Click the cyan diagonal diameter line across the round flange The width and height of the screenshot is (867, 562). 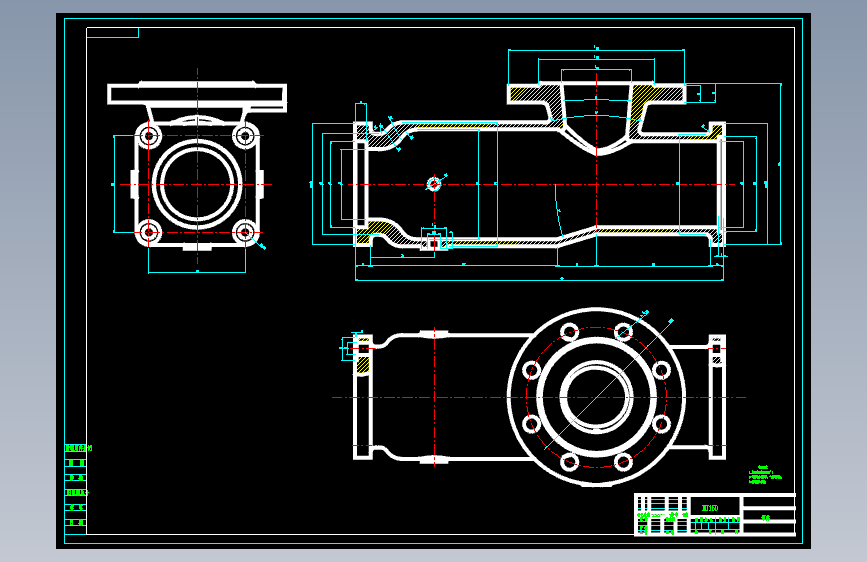click(x=608, y=386)
